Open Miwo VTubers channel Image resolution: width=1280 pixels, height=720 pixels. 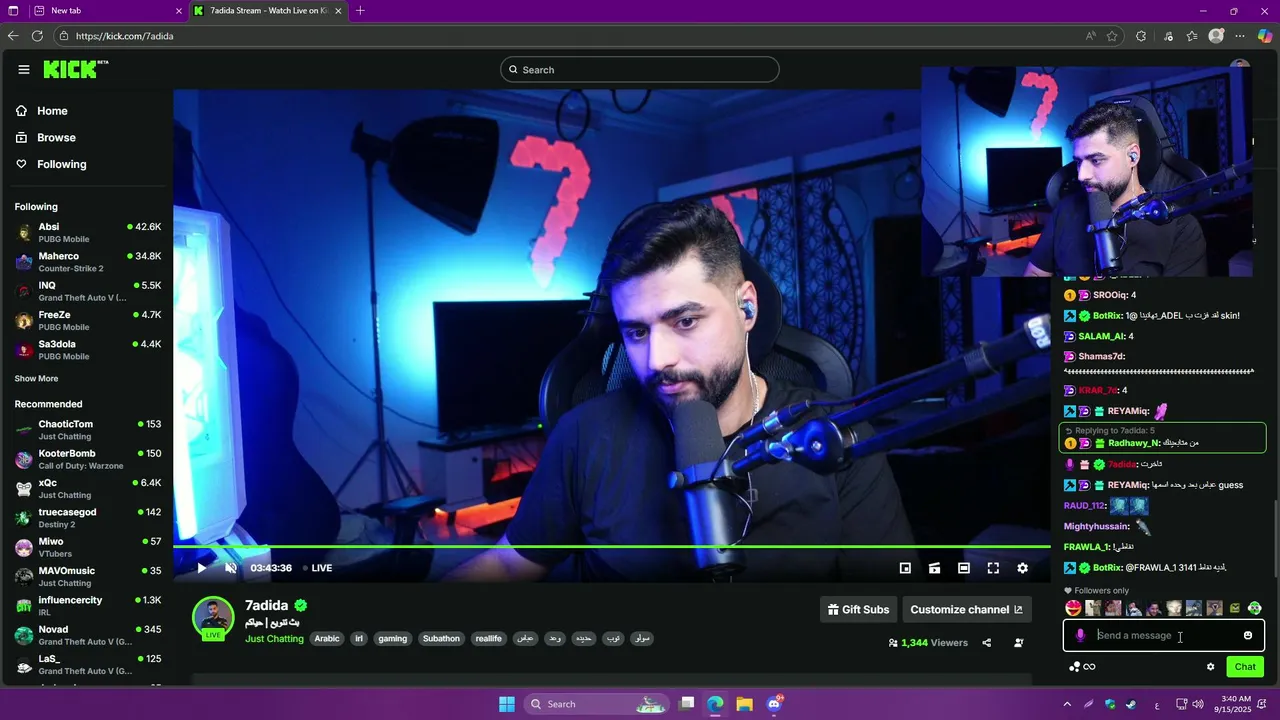(x=88, y=547)
